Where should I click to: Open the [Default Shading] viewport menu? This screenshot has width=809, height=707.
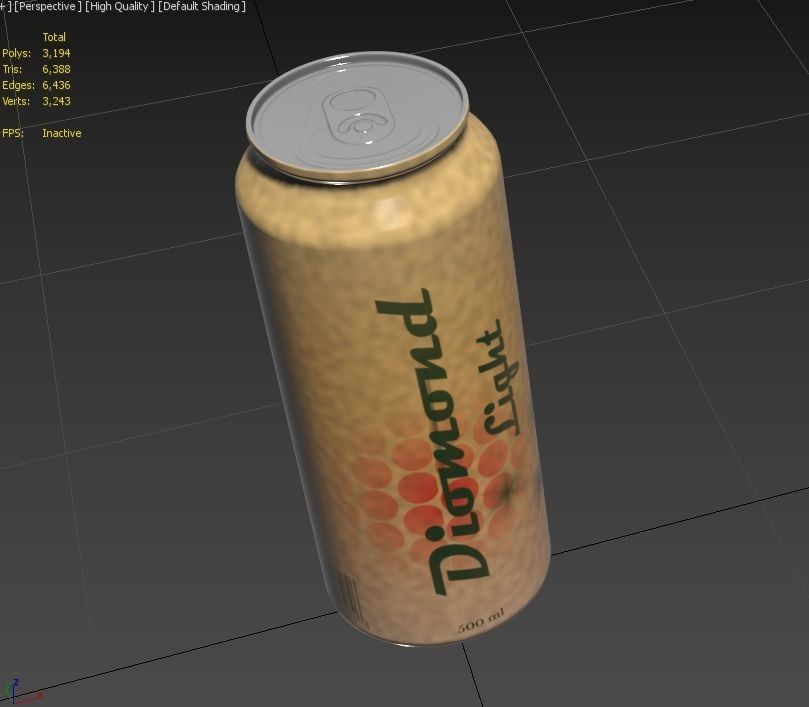pyautogui.click(x=202, y=7)
